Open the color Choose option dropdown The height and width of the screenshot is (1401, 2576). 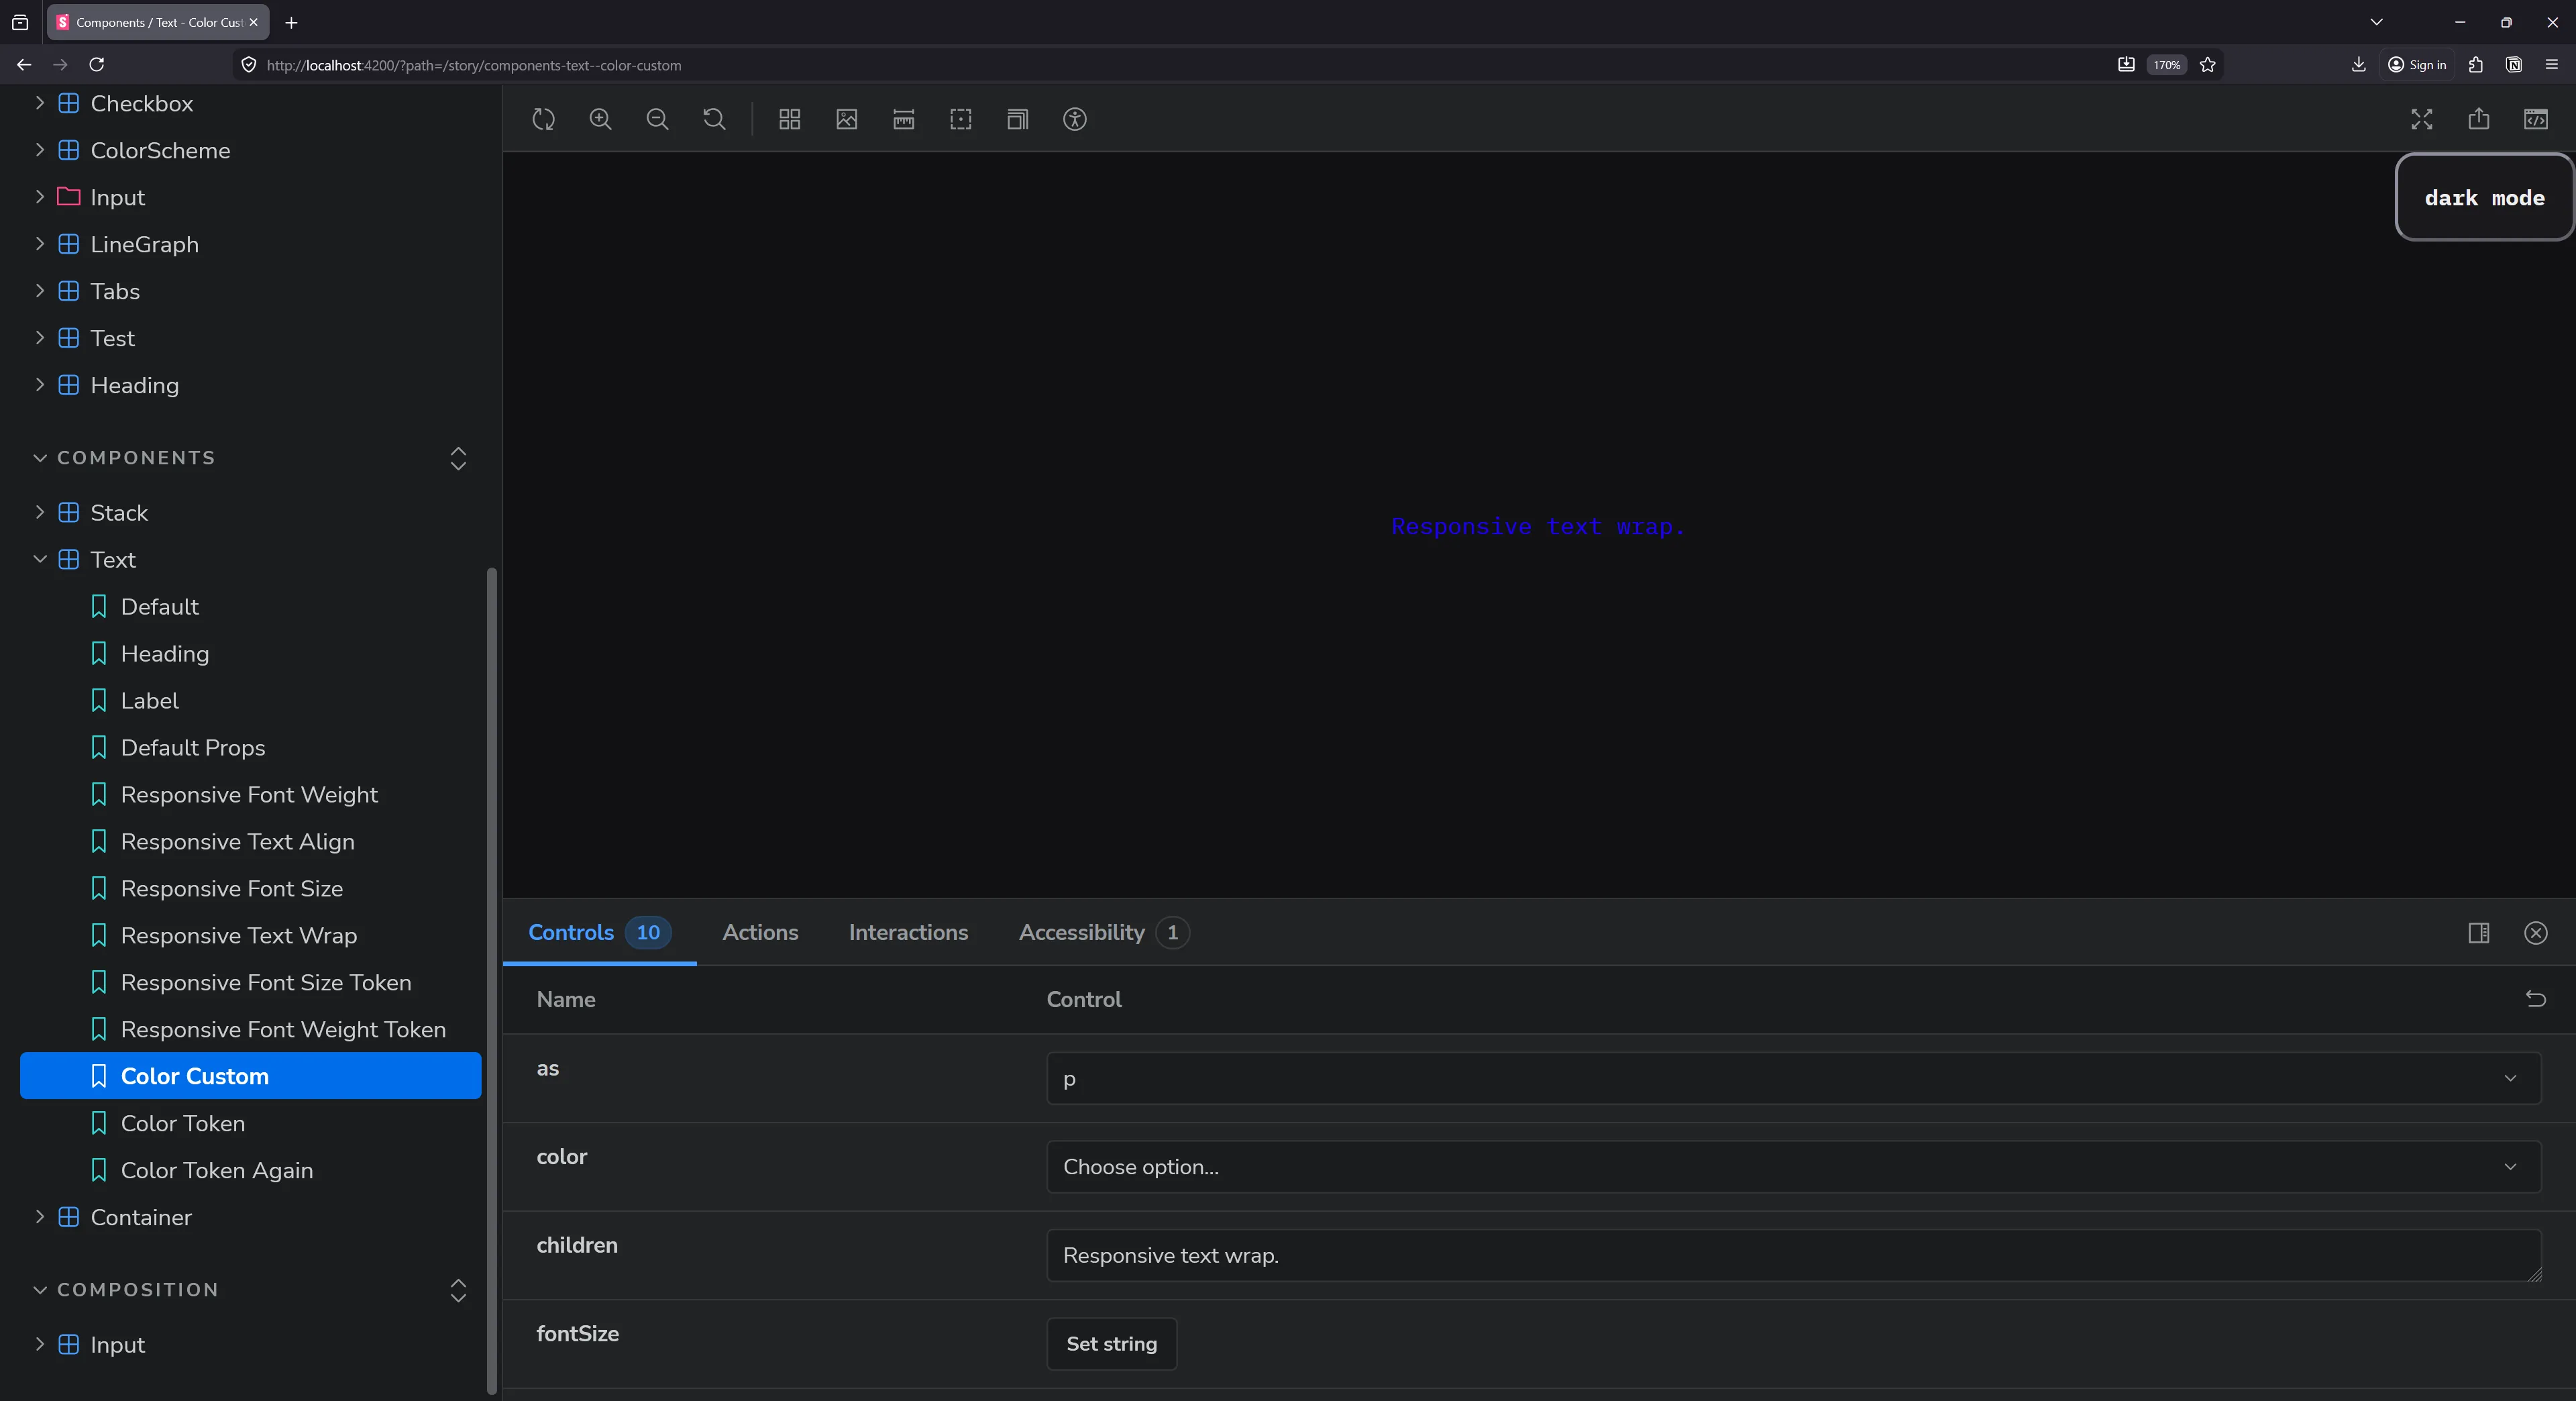click(x=1792, y=1167)
